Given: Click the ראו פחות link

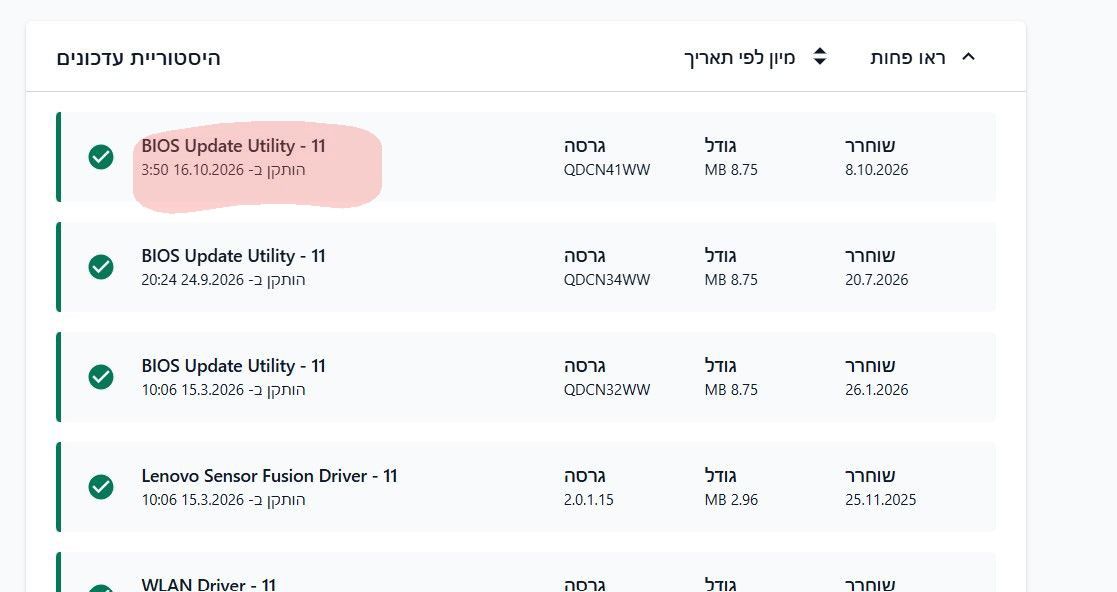Looking at the screenshot, I should (908, 58).
